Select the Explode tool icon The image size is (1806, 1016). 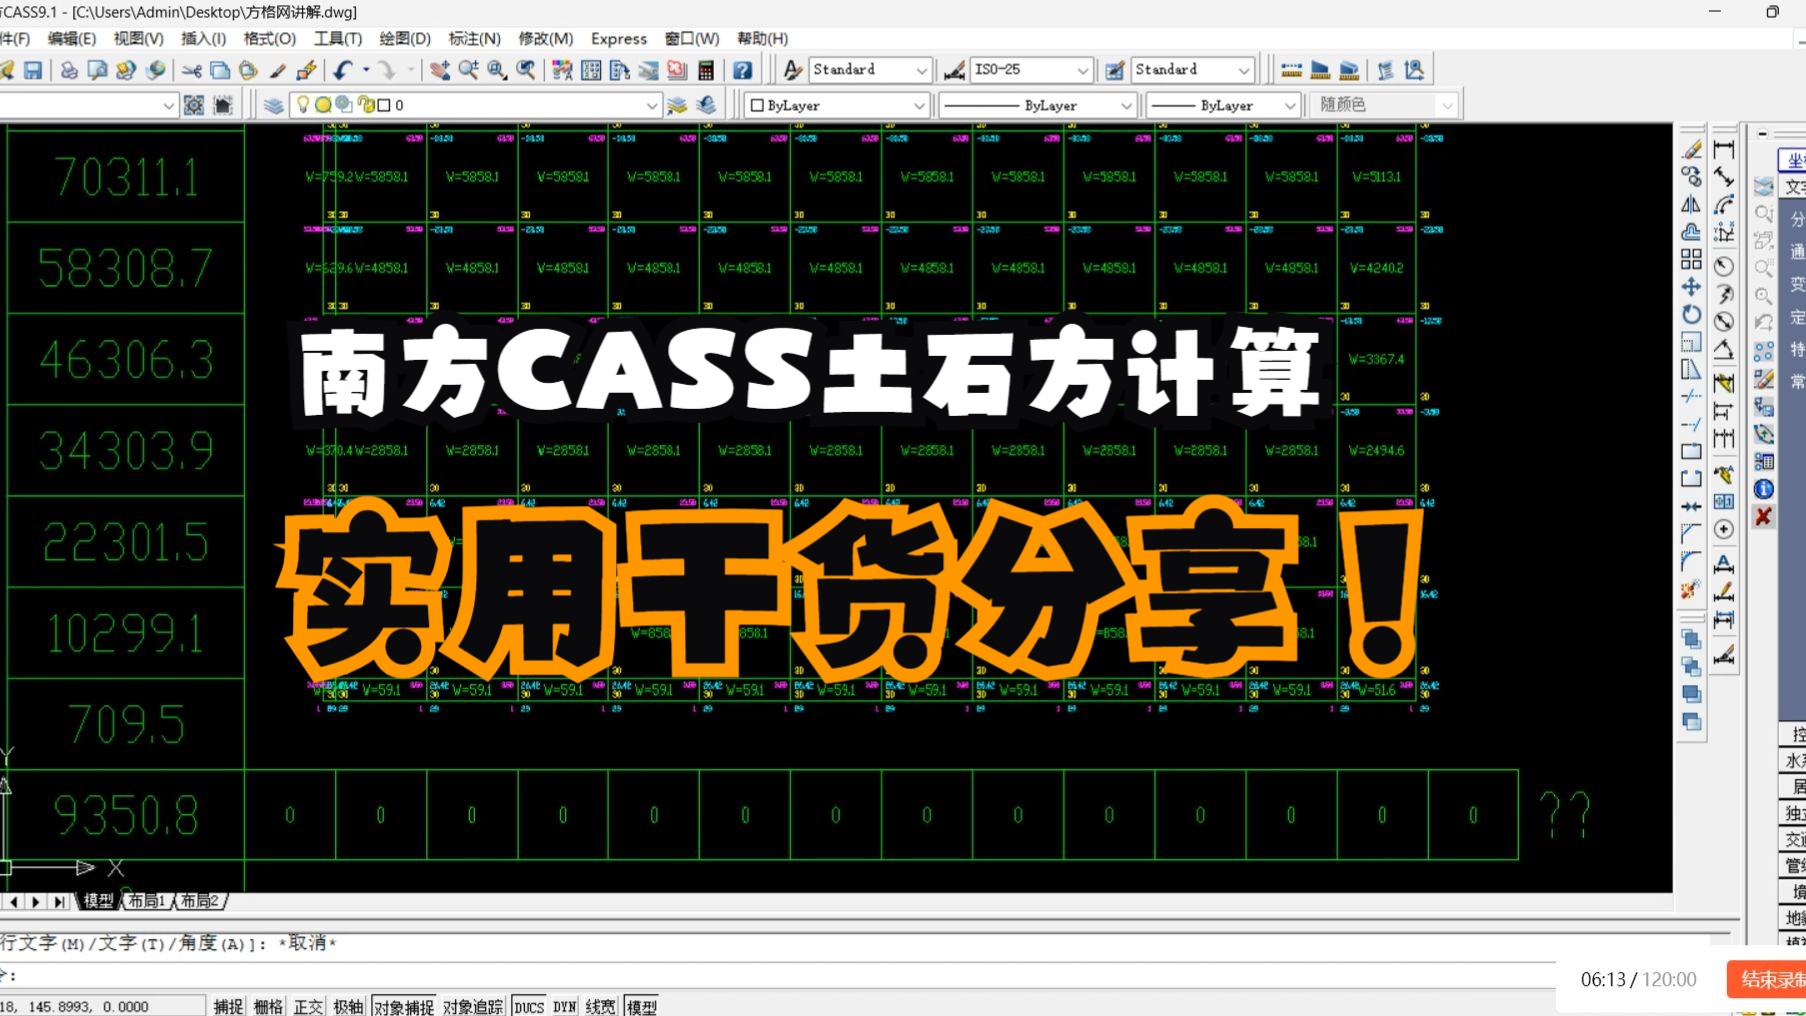(1691, 590)
